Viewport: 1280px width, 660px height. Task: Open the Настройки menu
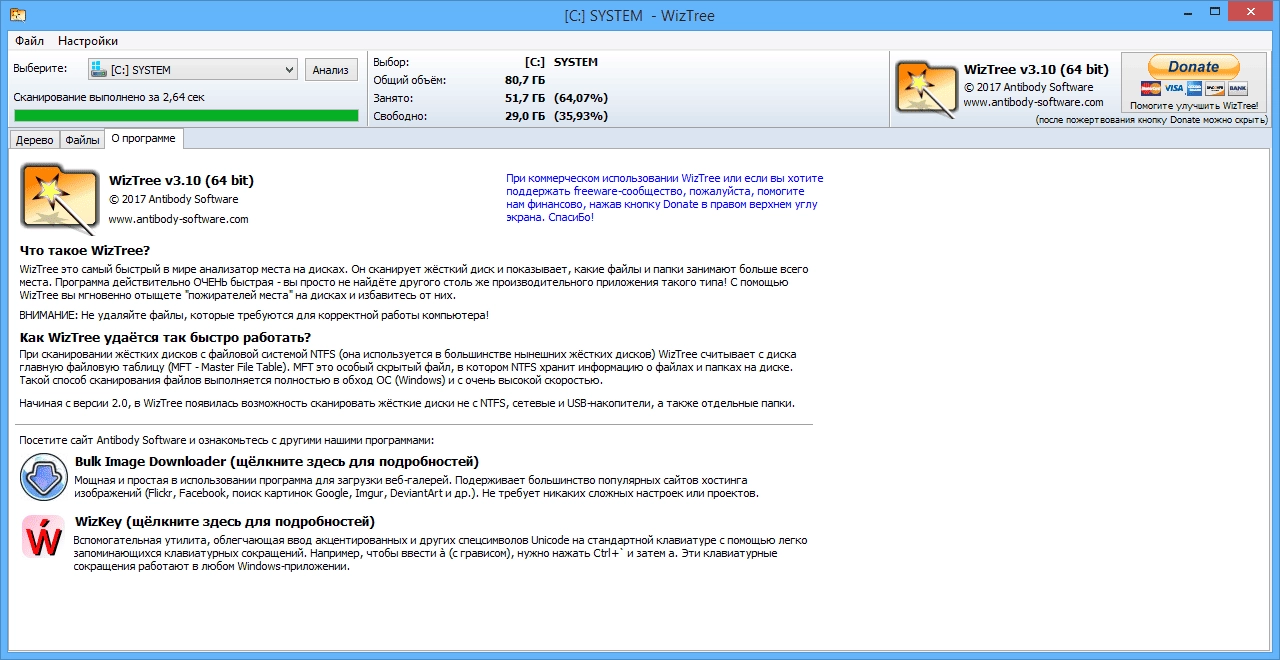(x=88, y=41)
